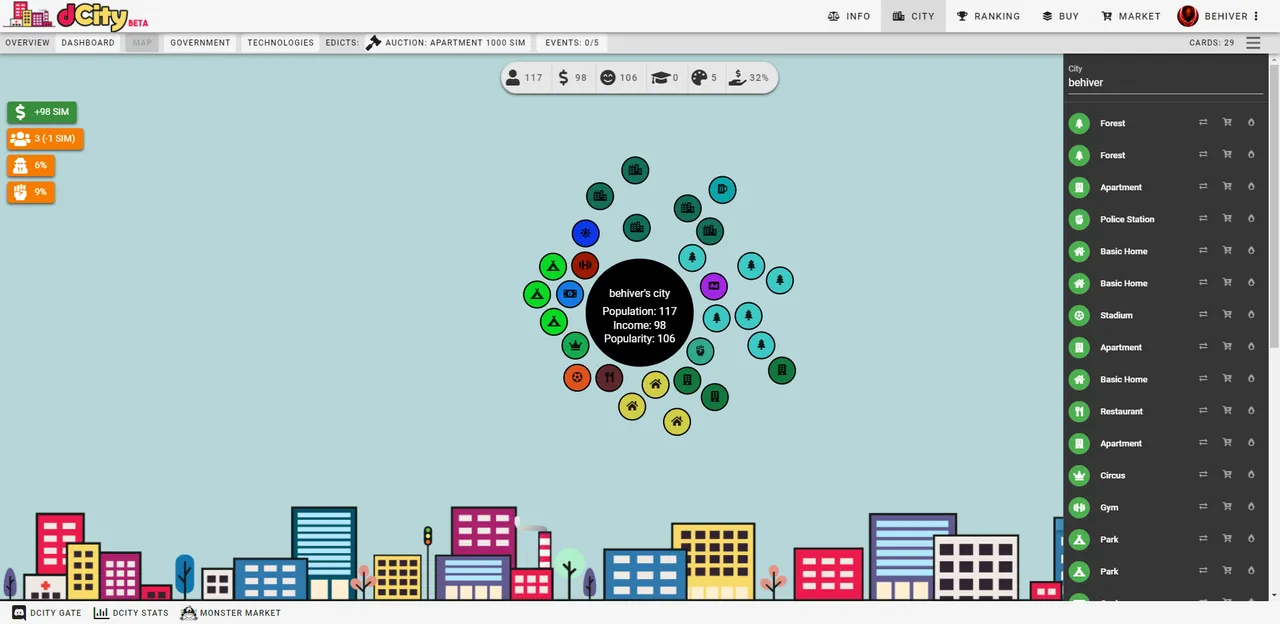The width and height of the screenshot is (1280, 624).
Task: Burn the Police Station card
Action: [x=1250, y=218]
